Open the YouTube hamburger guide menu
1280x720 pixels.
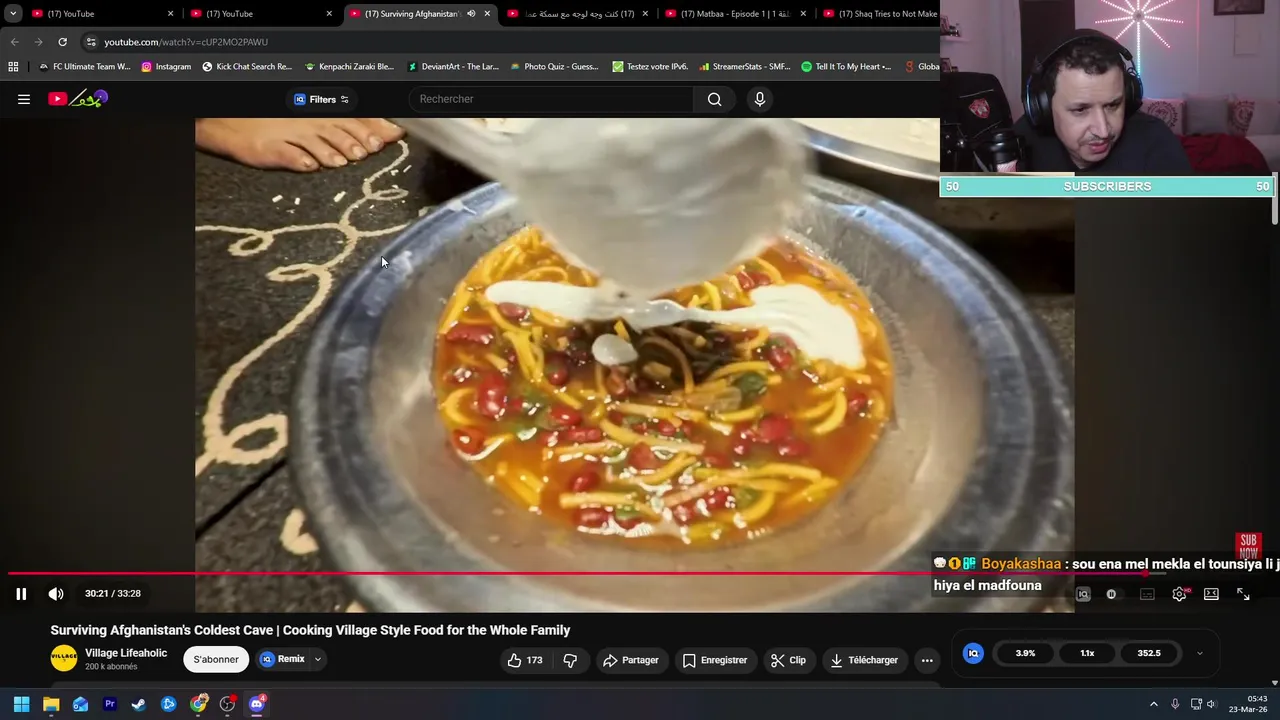(24, 99)
